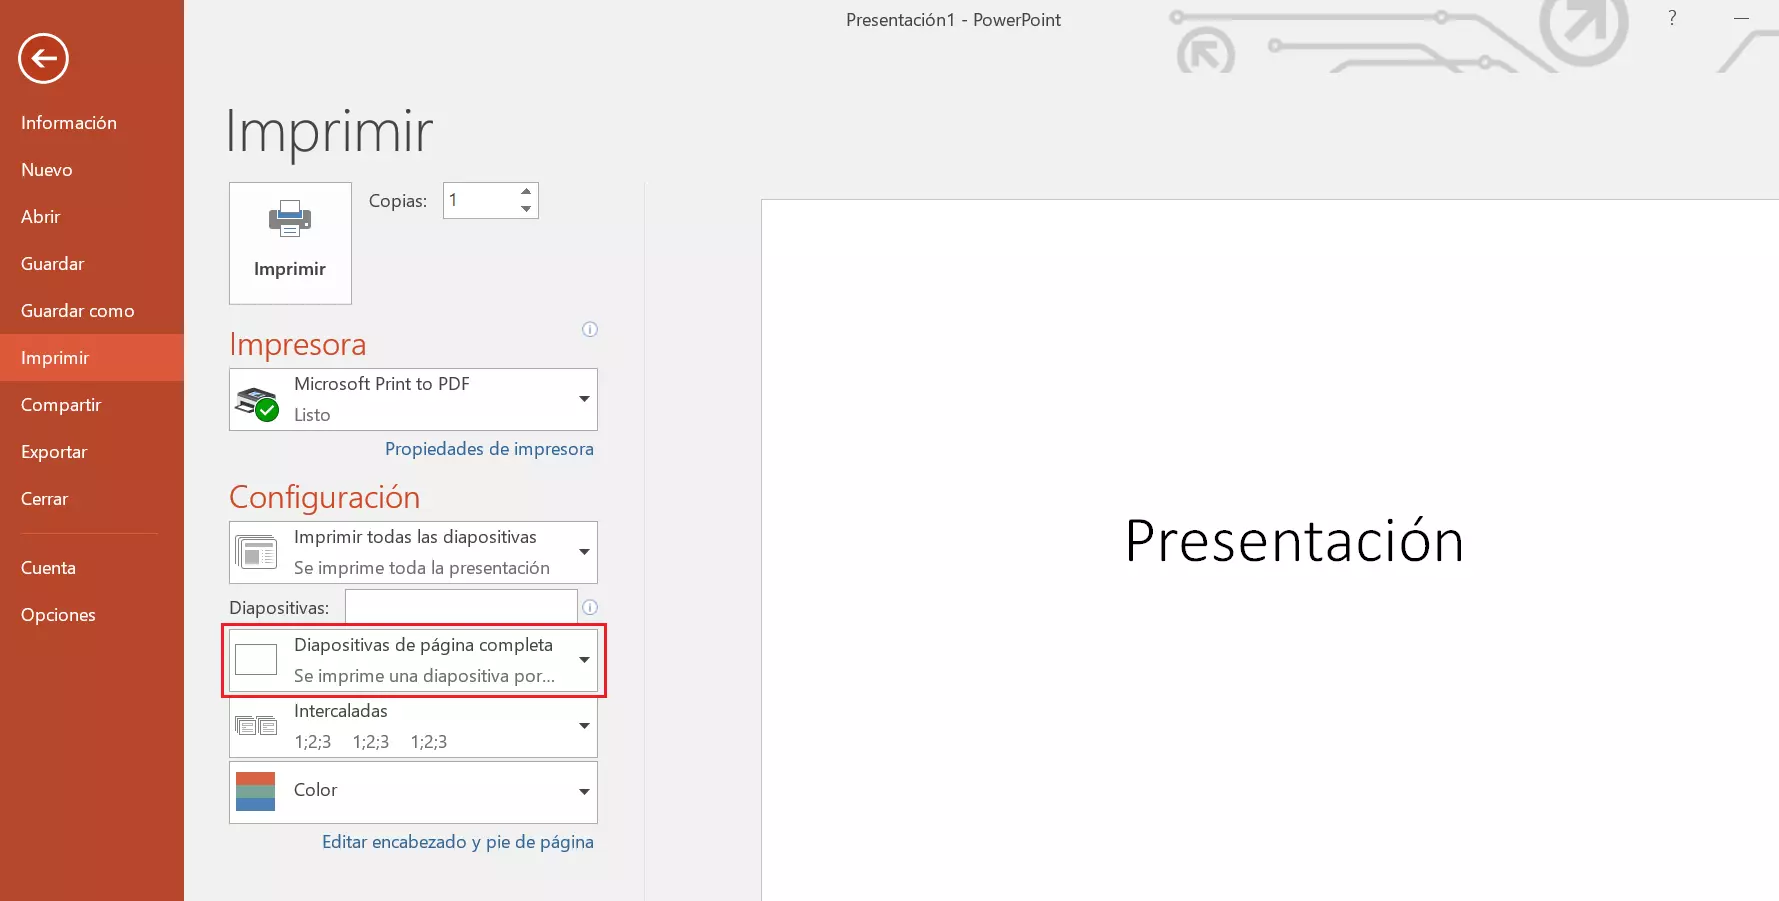Open Compartir in the sidebar
Viewport: 1779px width, 901px height.
tap(92, 405)
